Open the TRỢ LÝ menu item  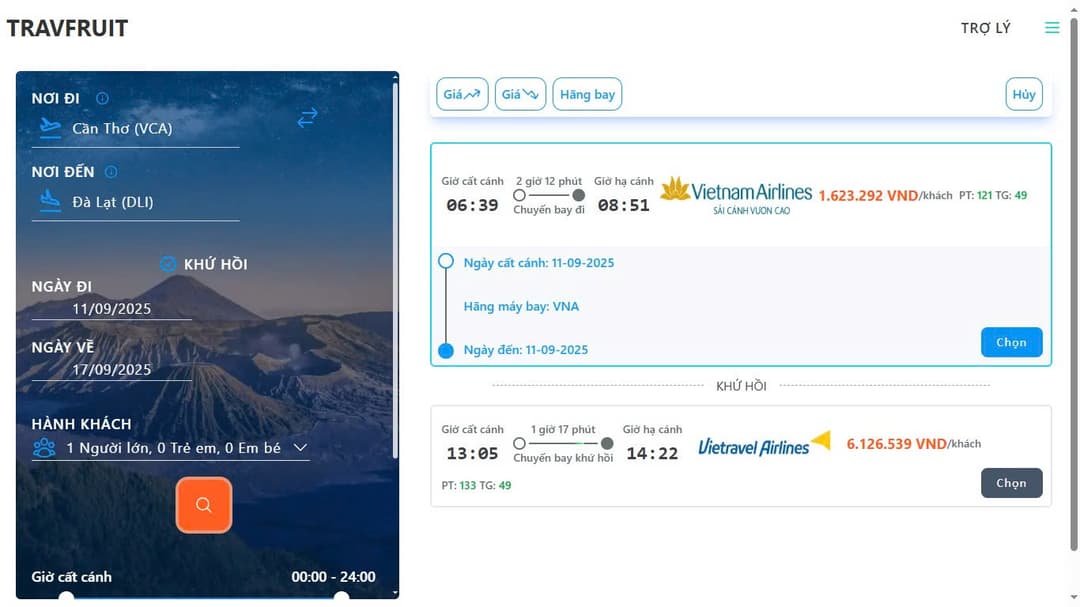click(x=986, y=28)
